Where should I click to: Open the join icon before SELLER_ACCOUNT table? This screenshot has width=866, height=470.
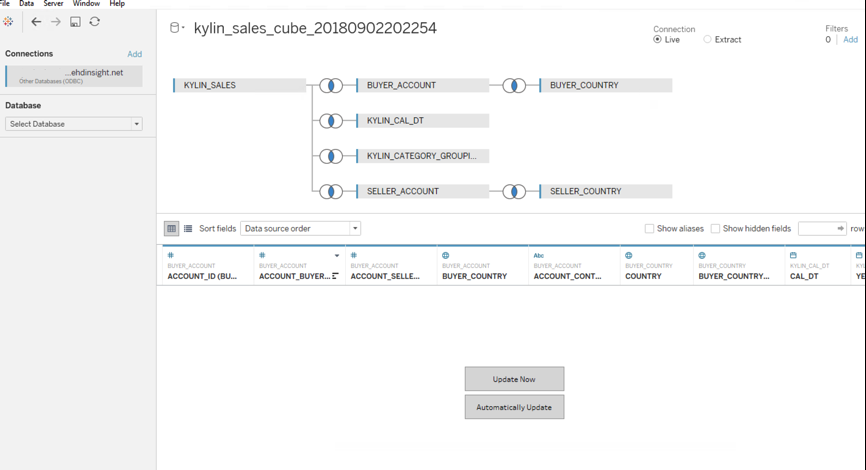coord(331,192)
